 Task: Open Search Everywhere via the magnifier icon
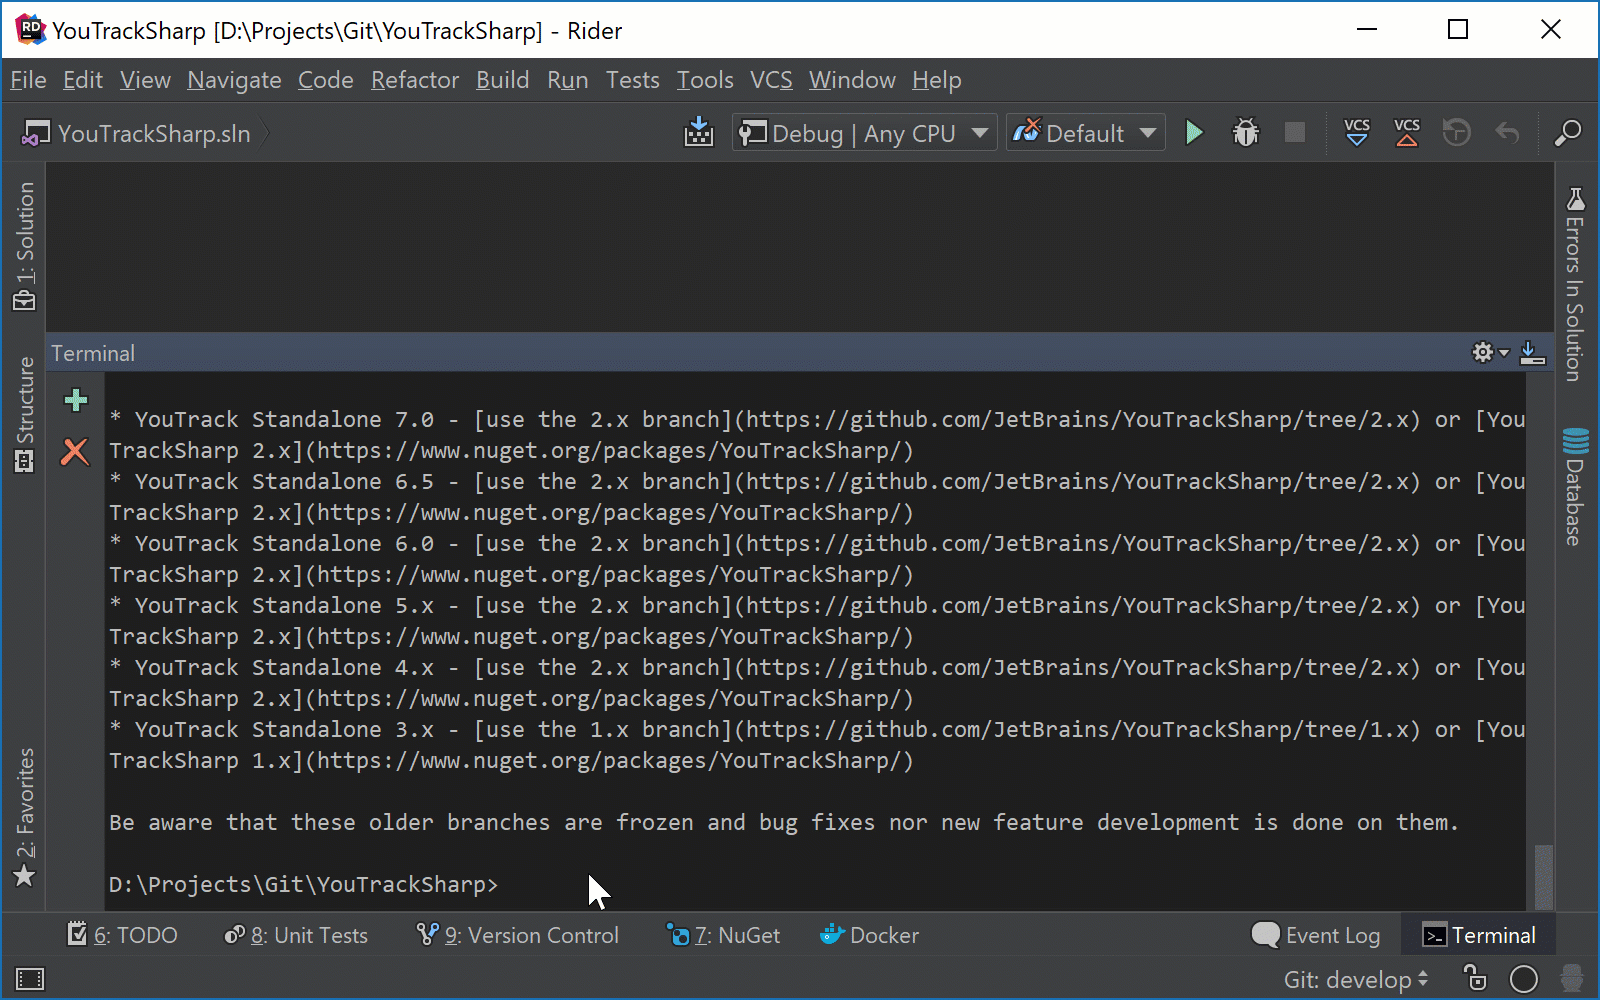click(x=1567, y=132)
